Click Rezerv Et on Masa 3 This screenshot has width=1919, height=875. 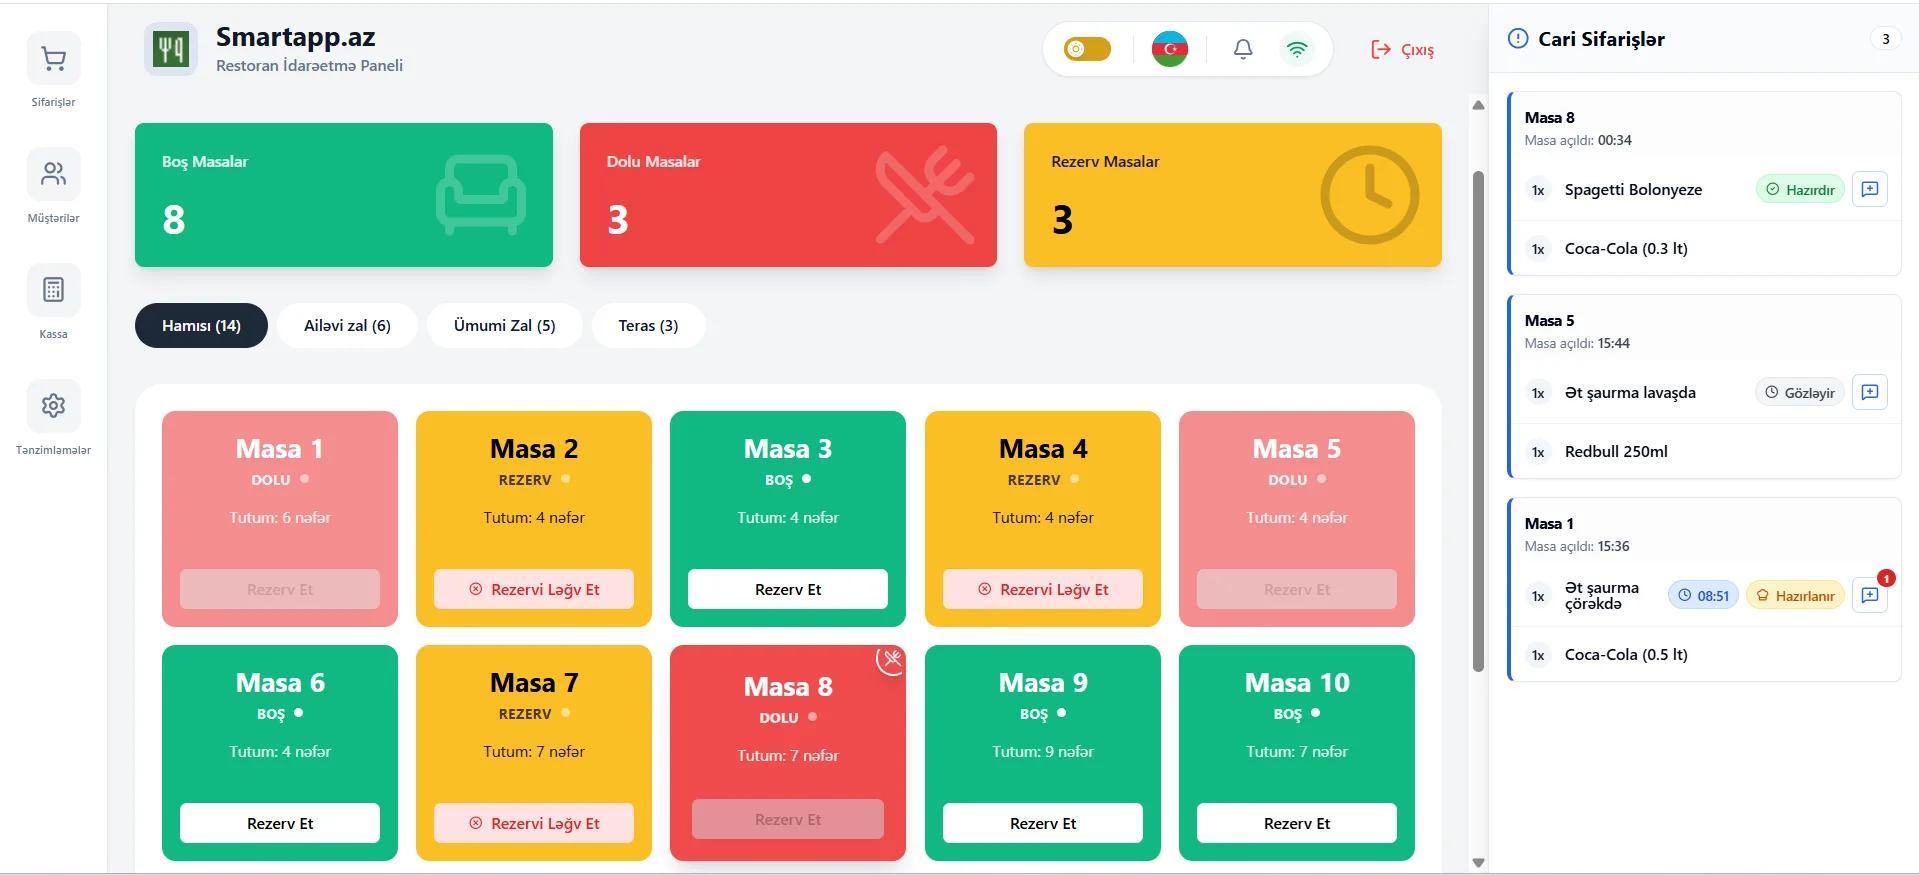point(788,589)
